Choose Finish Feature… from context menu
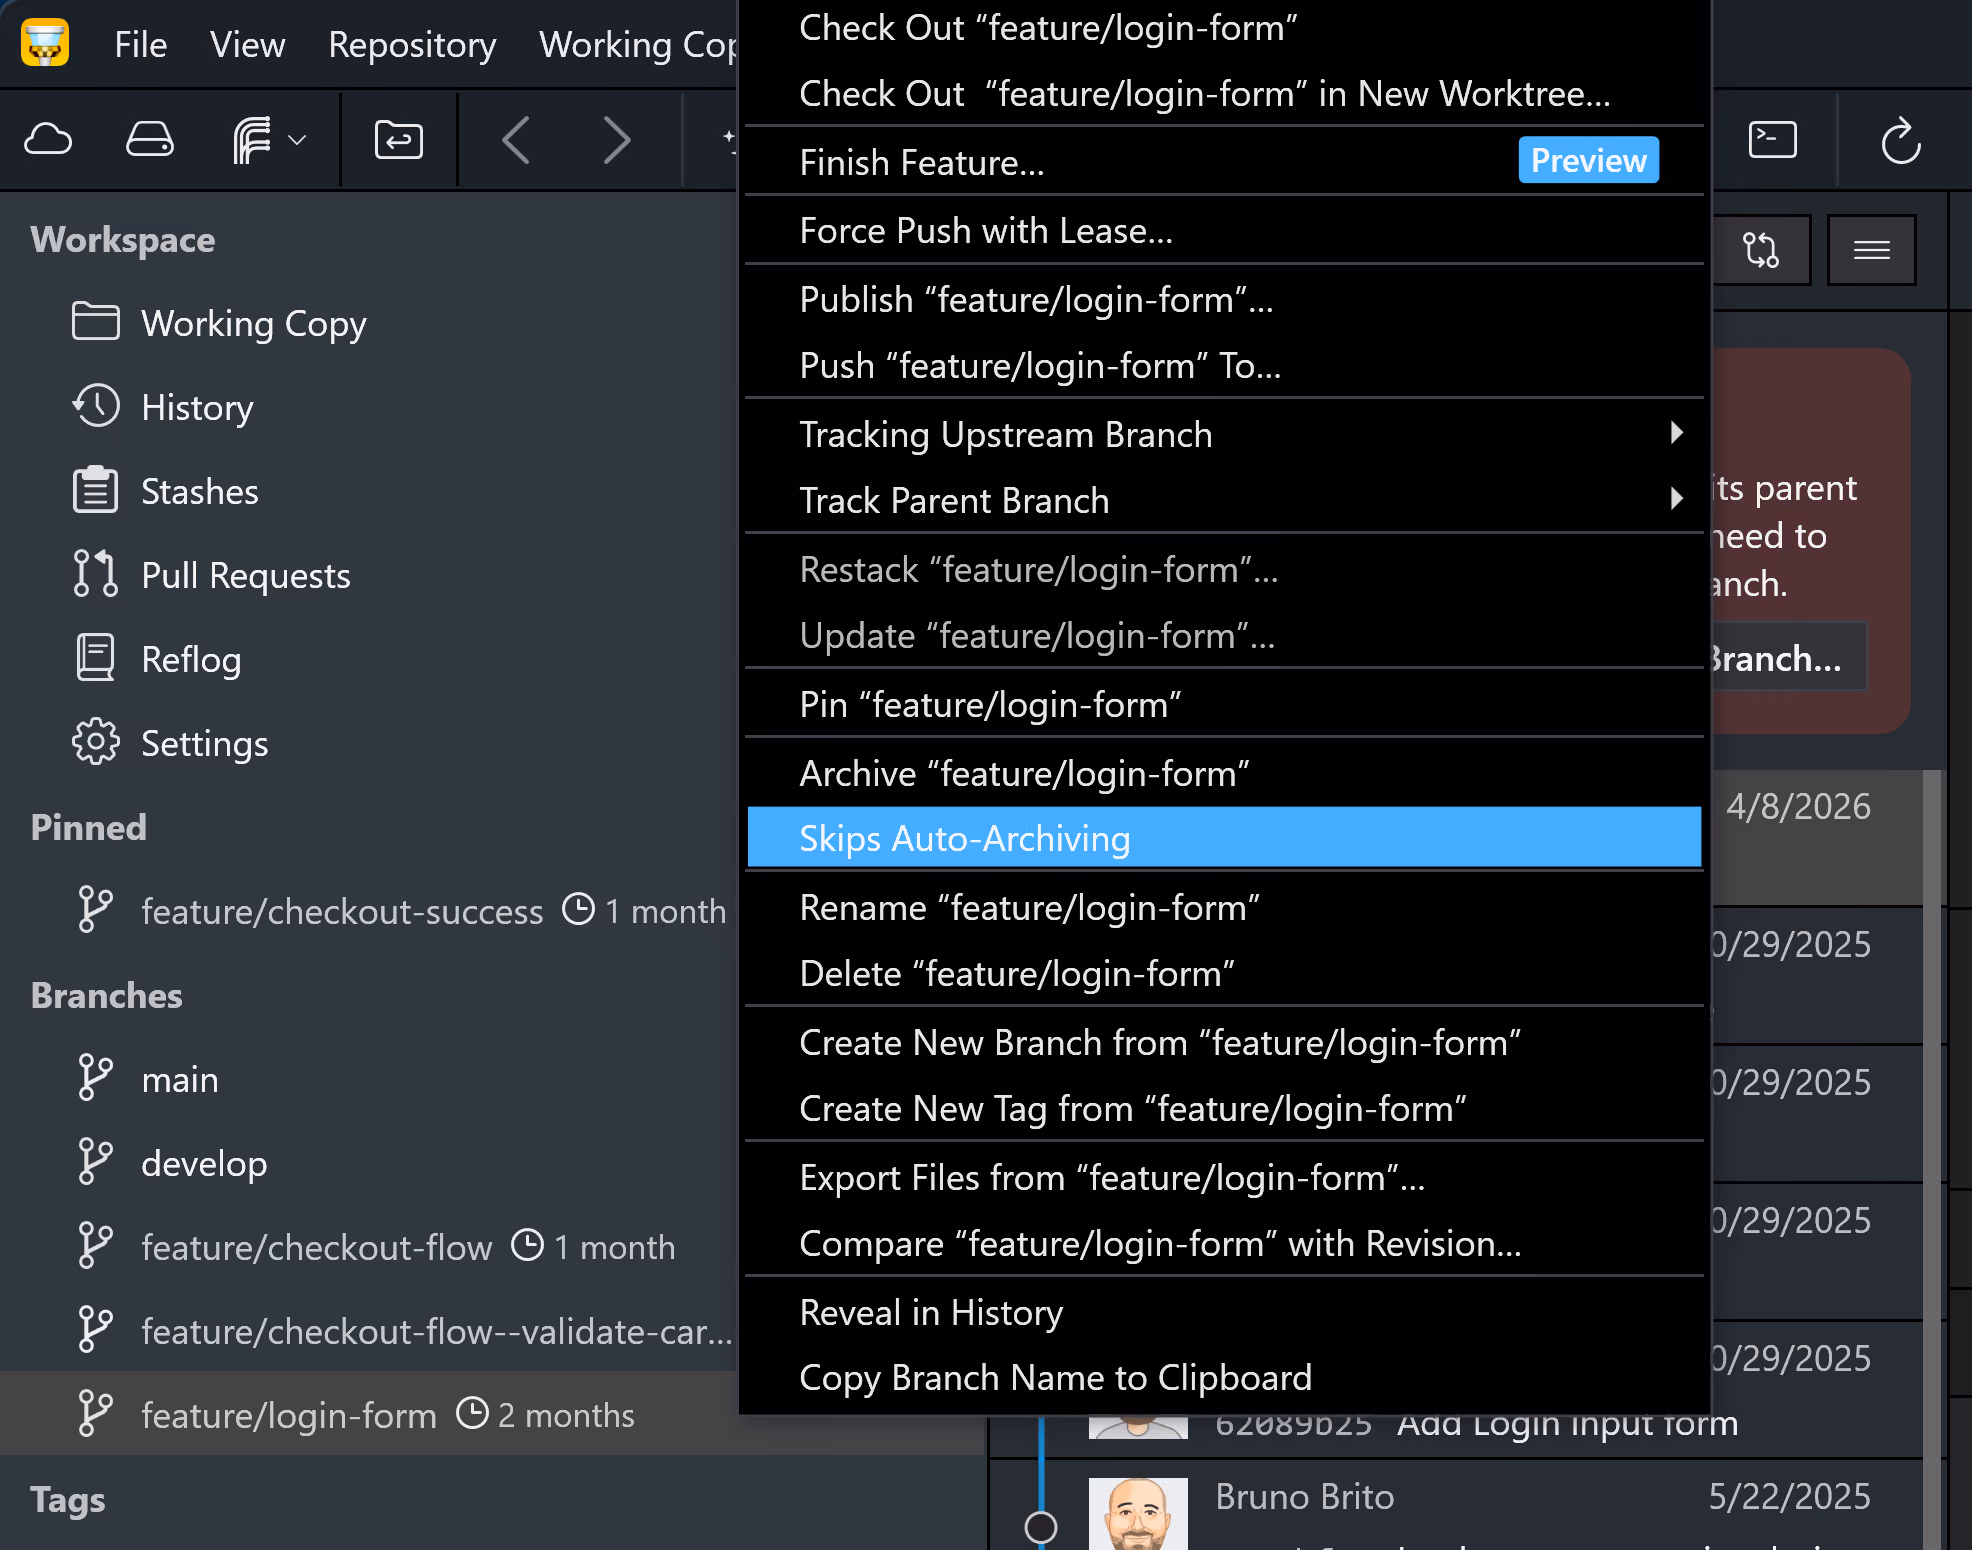 [1224, 162]
